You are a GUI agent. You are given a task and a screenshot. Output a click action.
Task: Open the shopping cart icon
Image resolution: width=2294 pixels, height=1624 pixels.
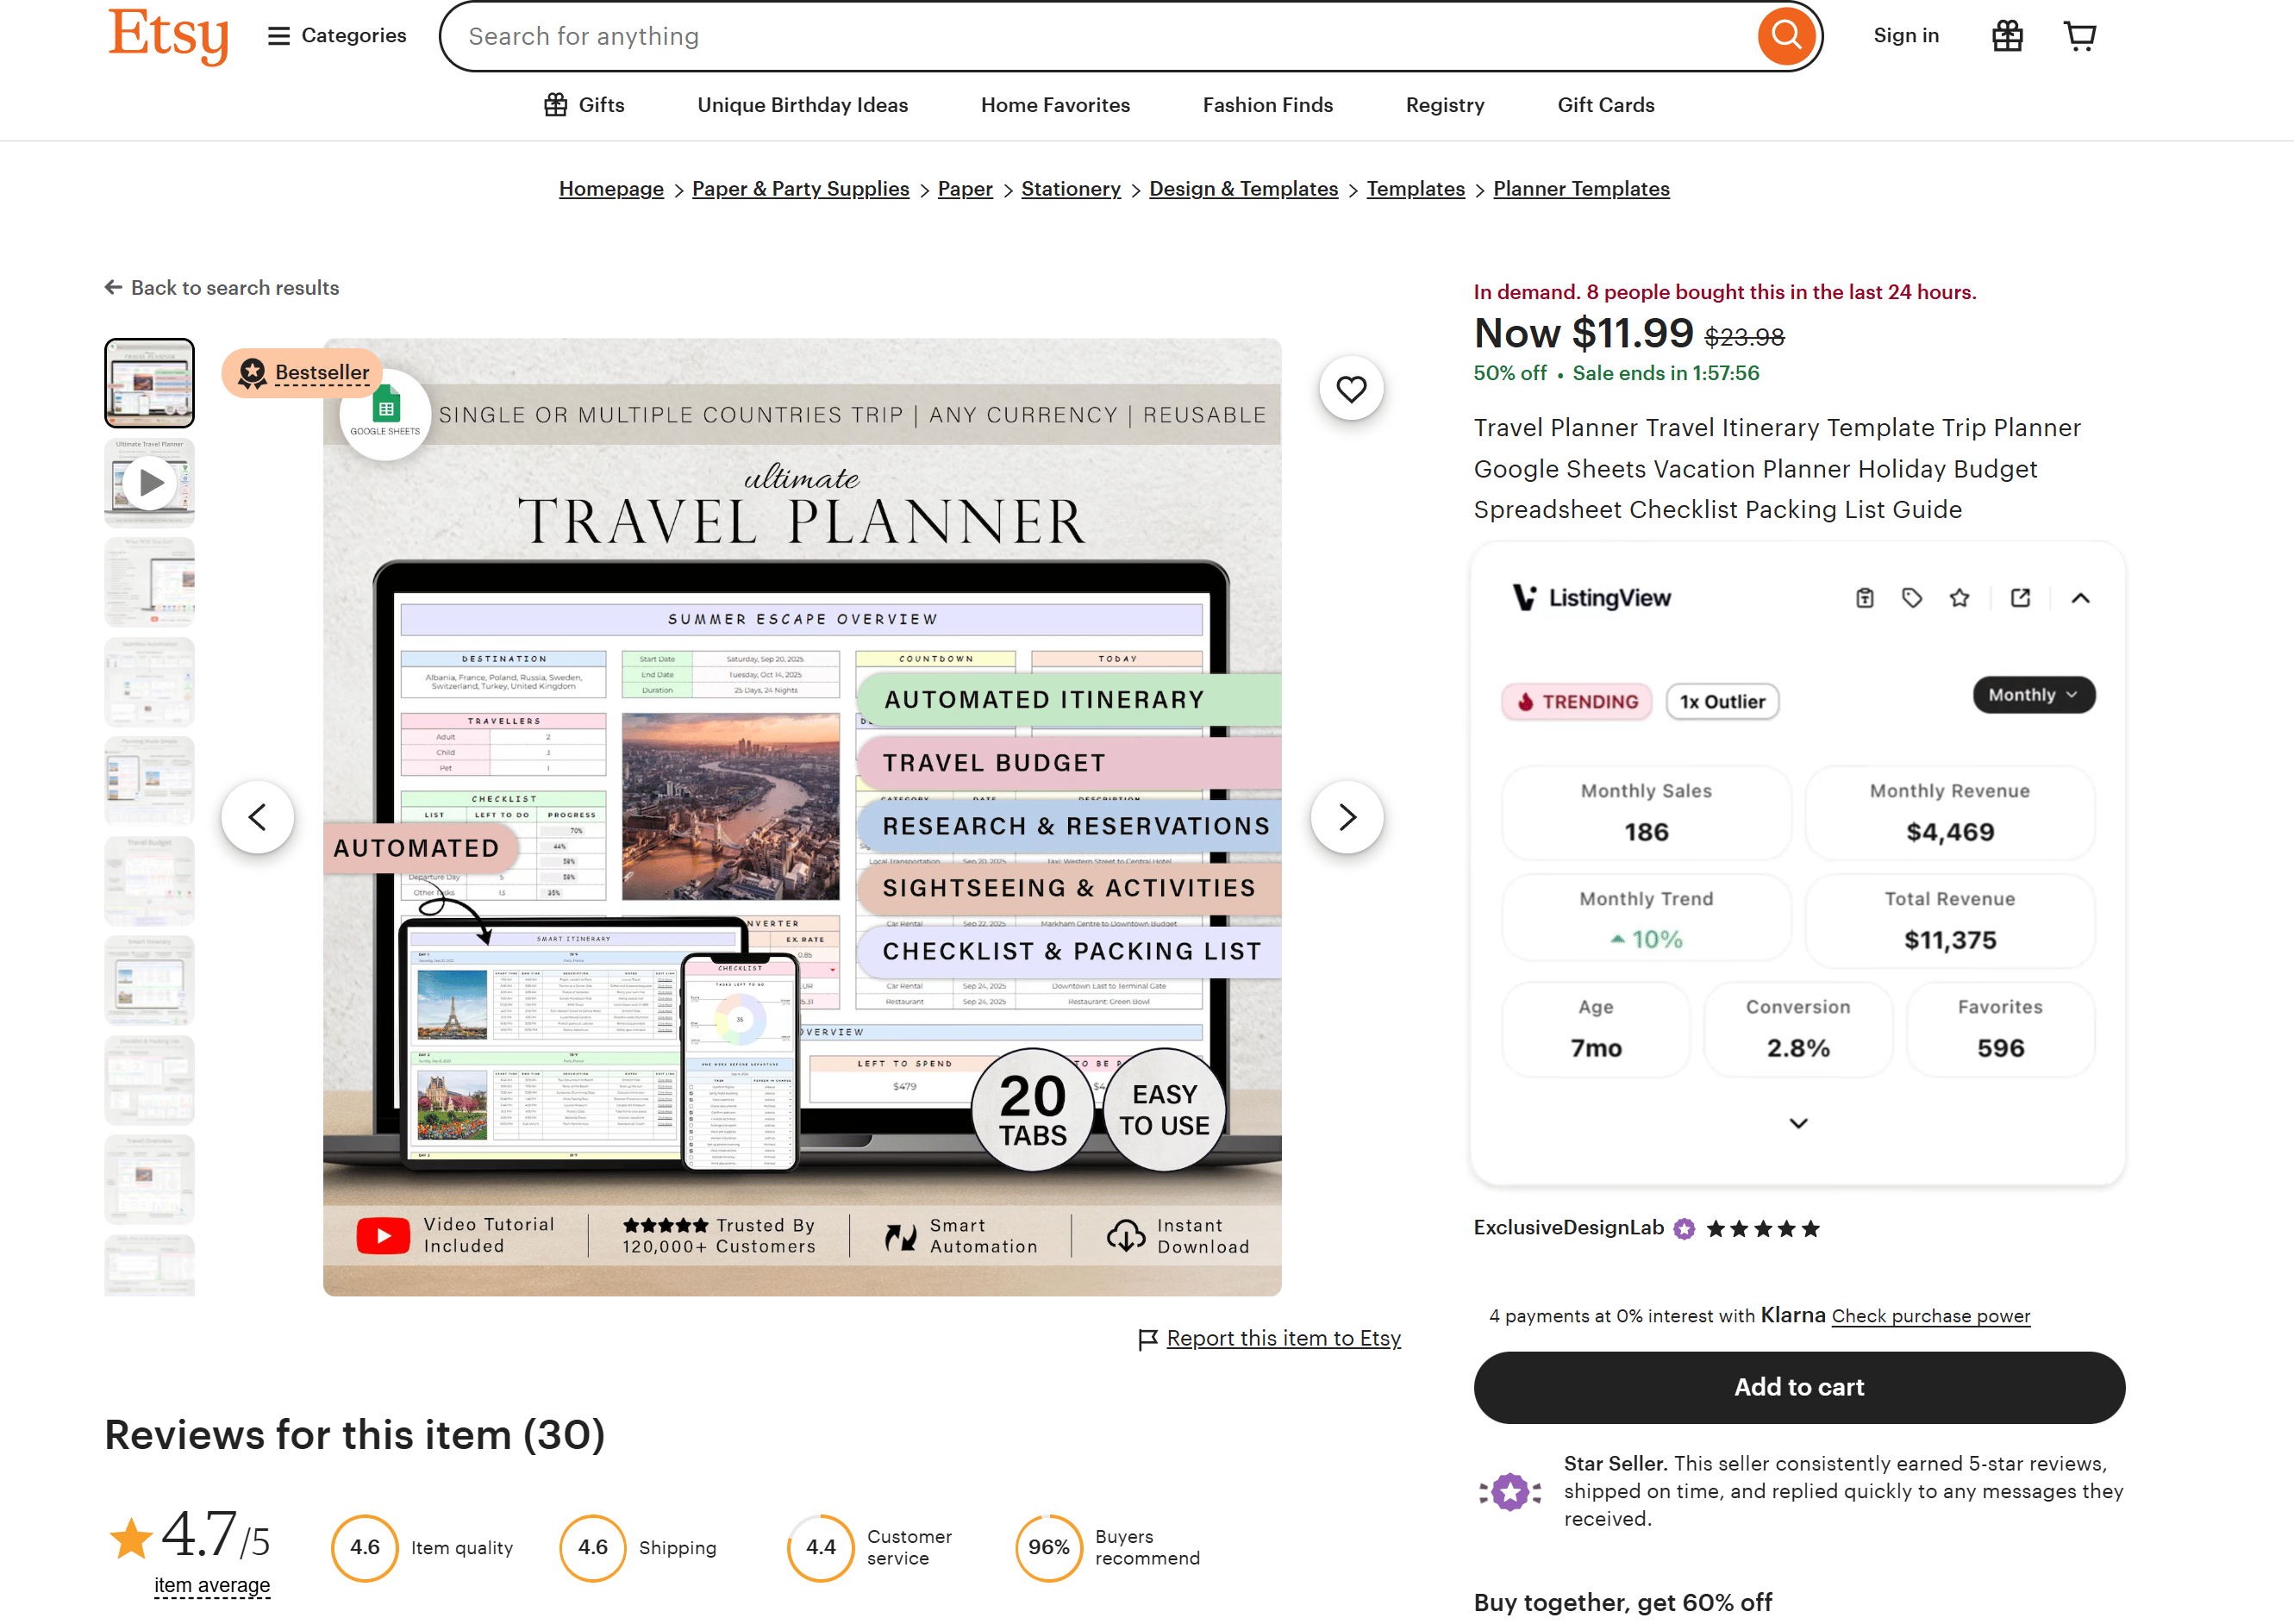[2080, 35]
